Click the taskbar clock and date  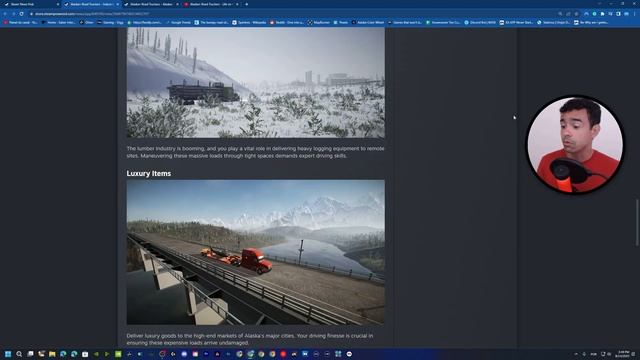point(623,354)
